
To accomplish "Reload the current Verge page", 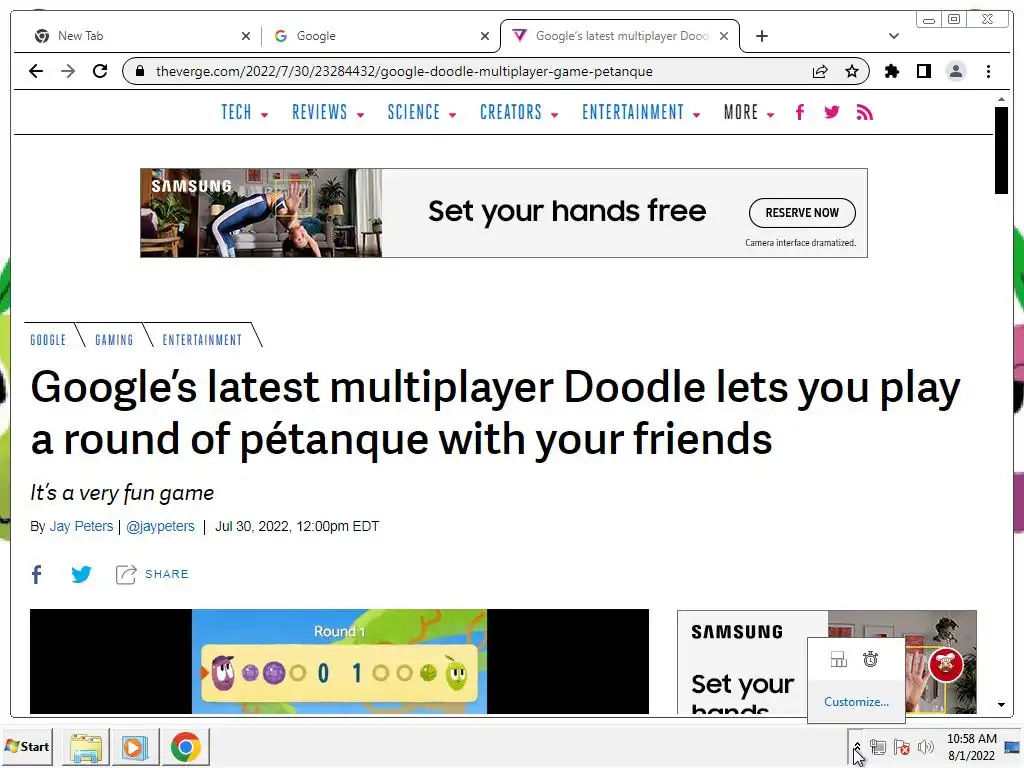I will [x=100, y=71].
